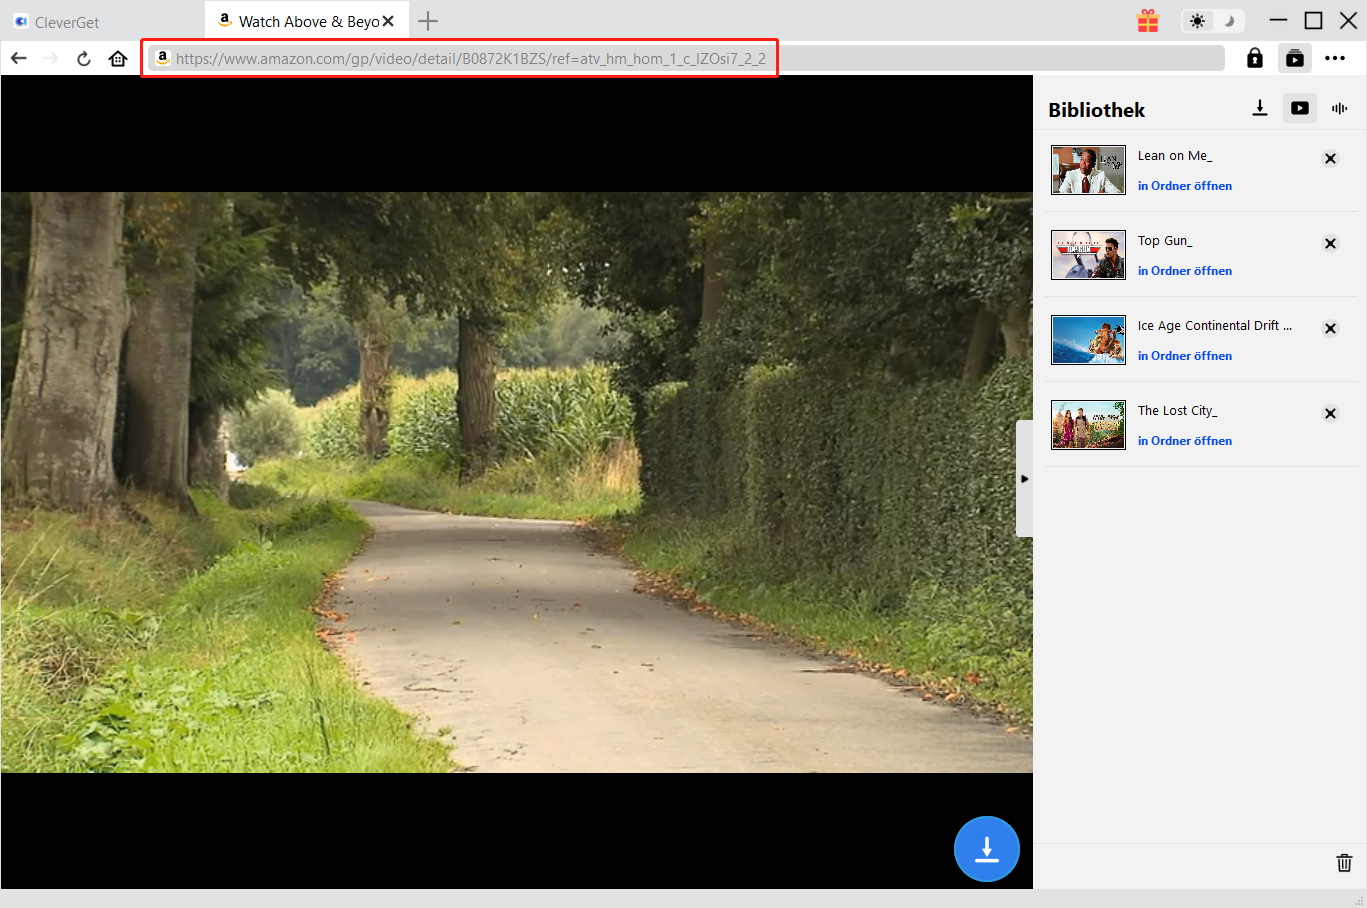The width and height of the screenshot is (1367, 908).
Task: Open folder for The Lost City_
Action: tap(1184, 441)
